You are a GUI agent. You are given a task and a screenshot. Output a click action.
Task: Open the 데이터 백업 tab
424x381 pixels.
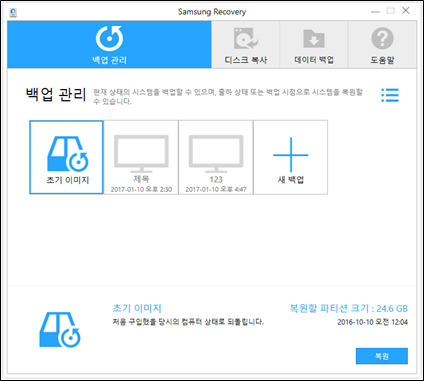click(x=314, y=44)
